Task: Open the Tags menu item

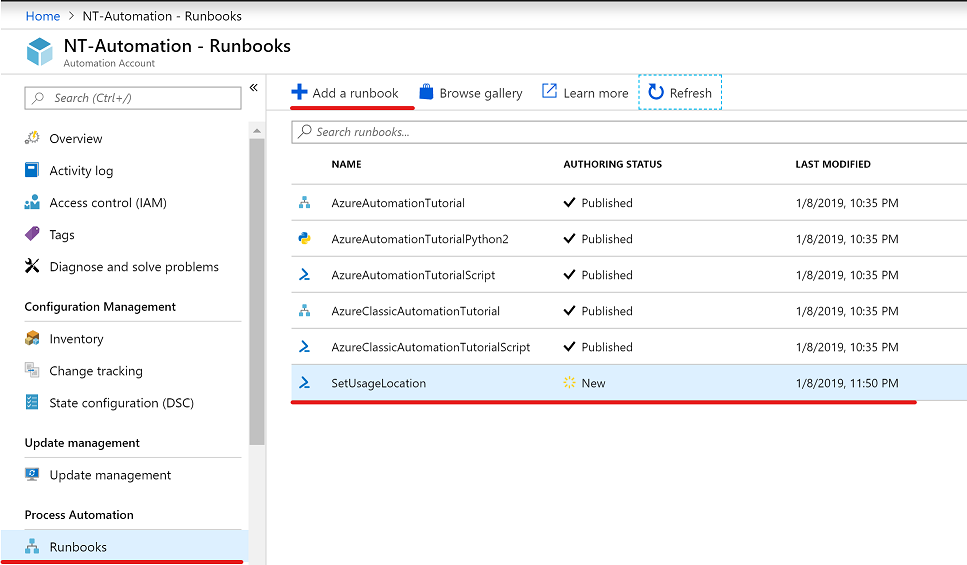Action: pos(62,234)
